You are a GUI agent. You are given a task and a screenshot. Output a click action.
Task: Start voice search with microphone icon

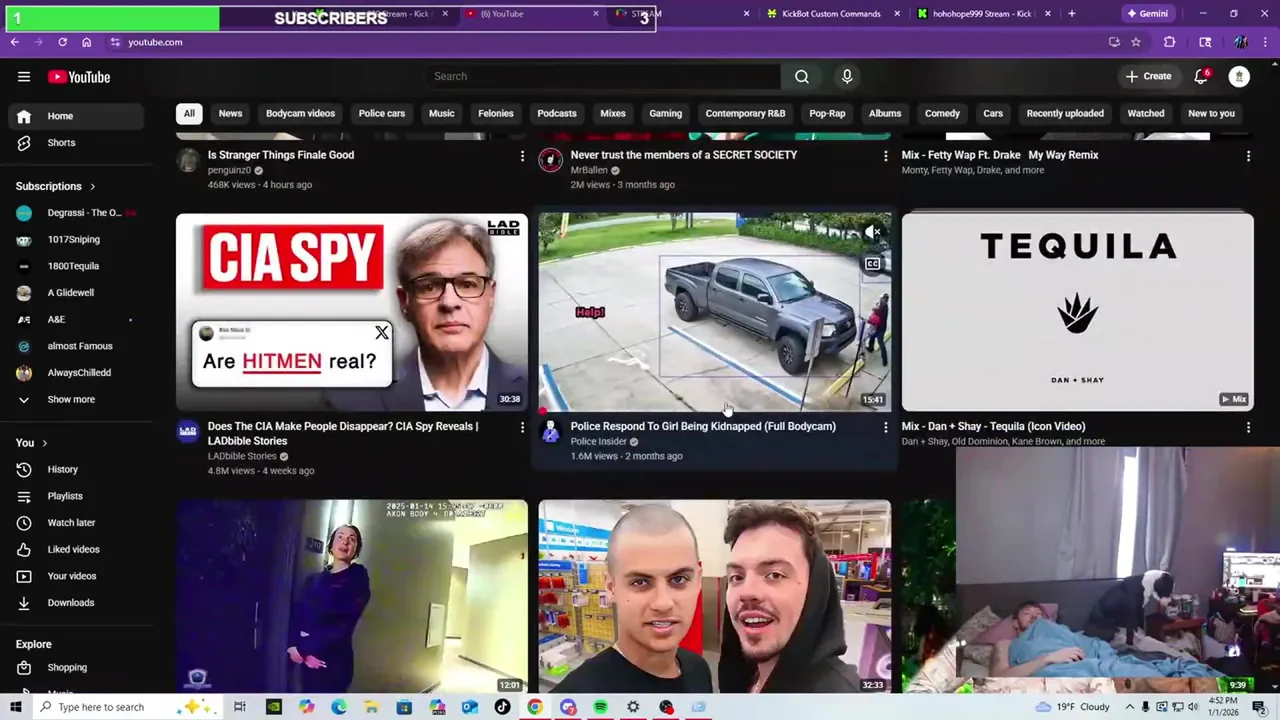coord(847,76)
